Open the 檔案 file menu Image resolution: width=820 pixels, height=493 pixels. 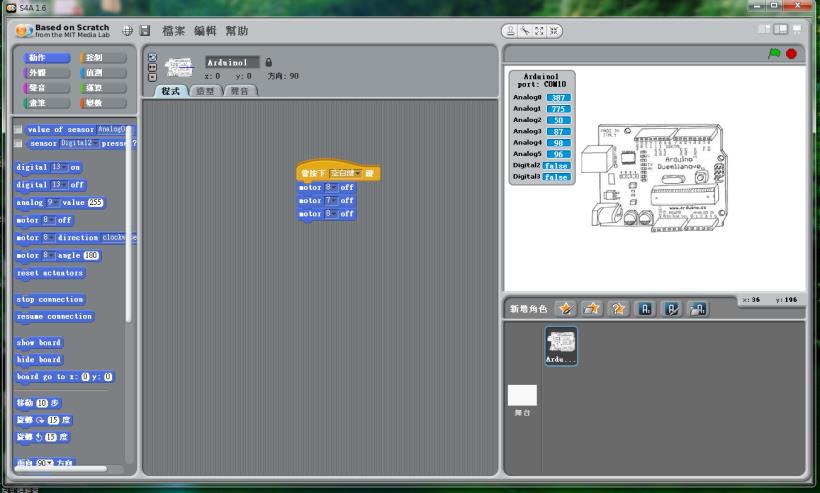pos(173,31)
